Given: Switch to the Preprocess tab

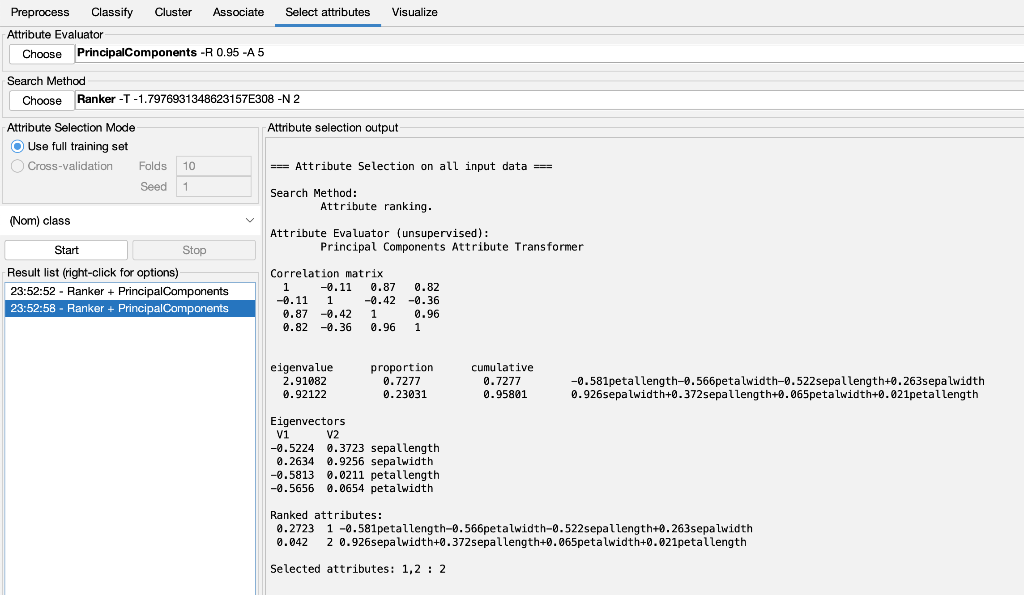Looking at the screenshot, I should click(x=40, y=13).
